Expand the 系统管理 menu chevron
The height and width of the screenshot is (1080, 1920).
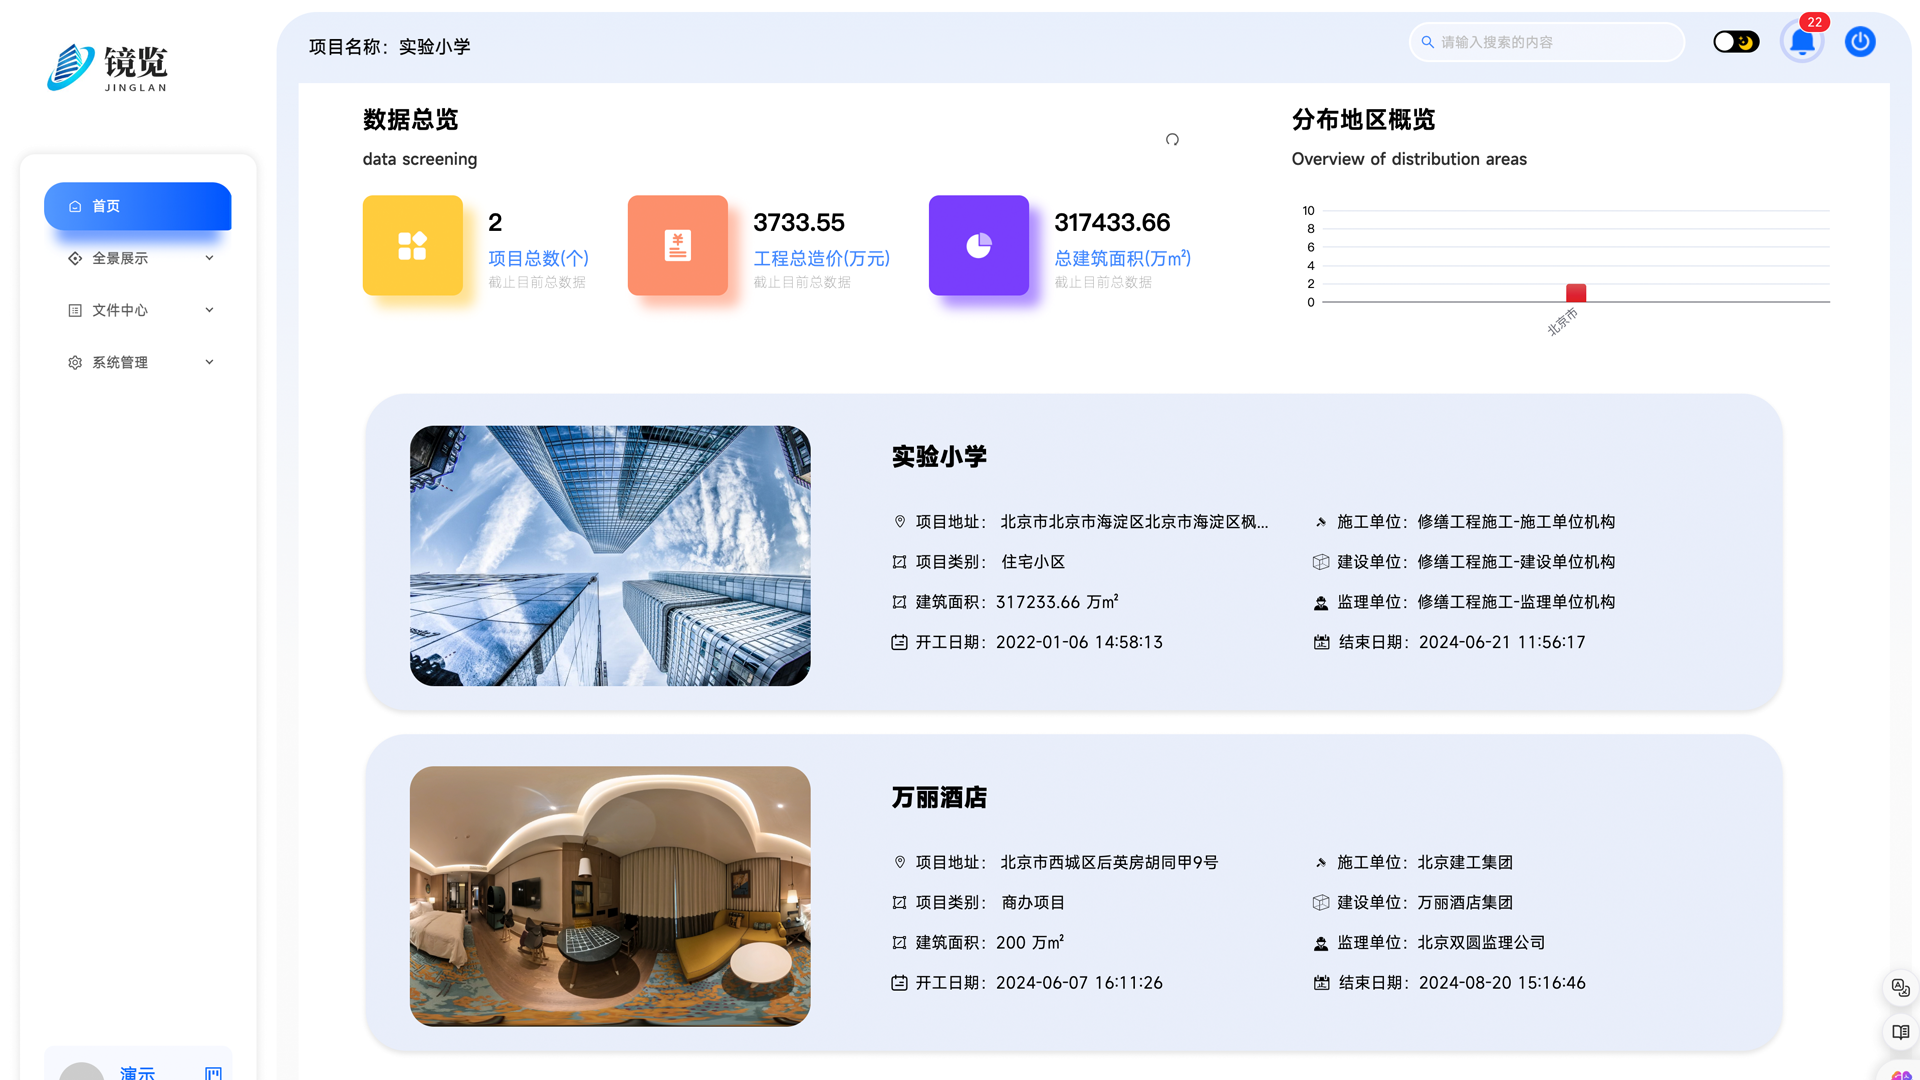(x=209, y=362)
